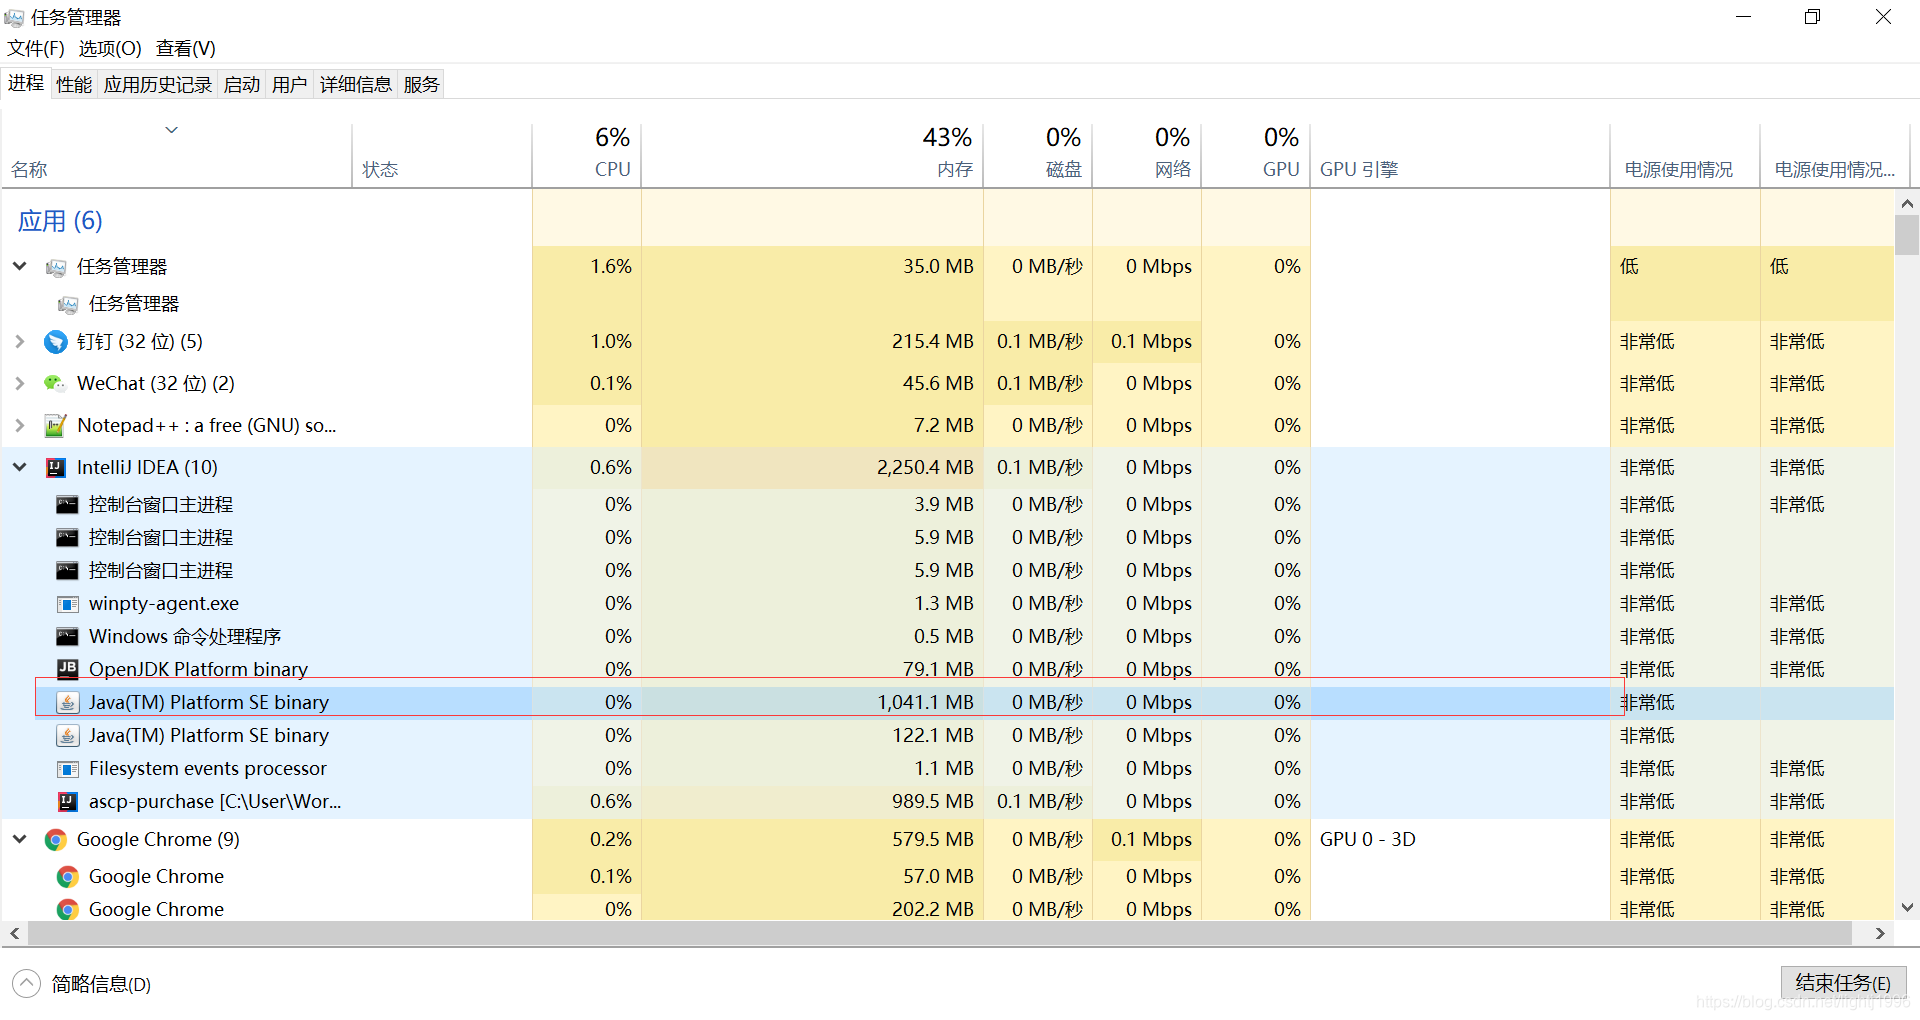Click vertical scrollbar up arrow
The image size is (1920, 1020).
pos(1907,203)
